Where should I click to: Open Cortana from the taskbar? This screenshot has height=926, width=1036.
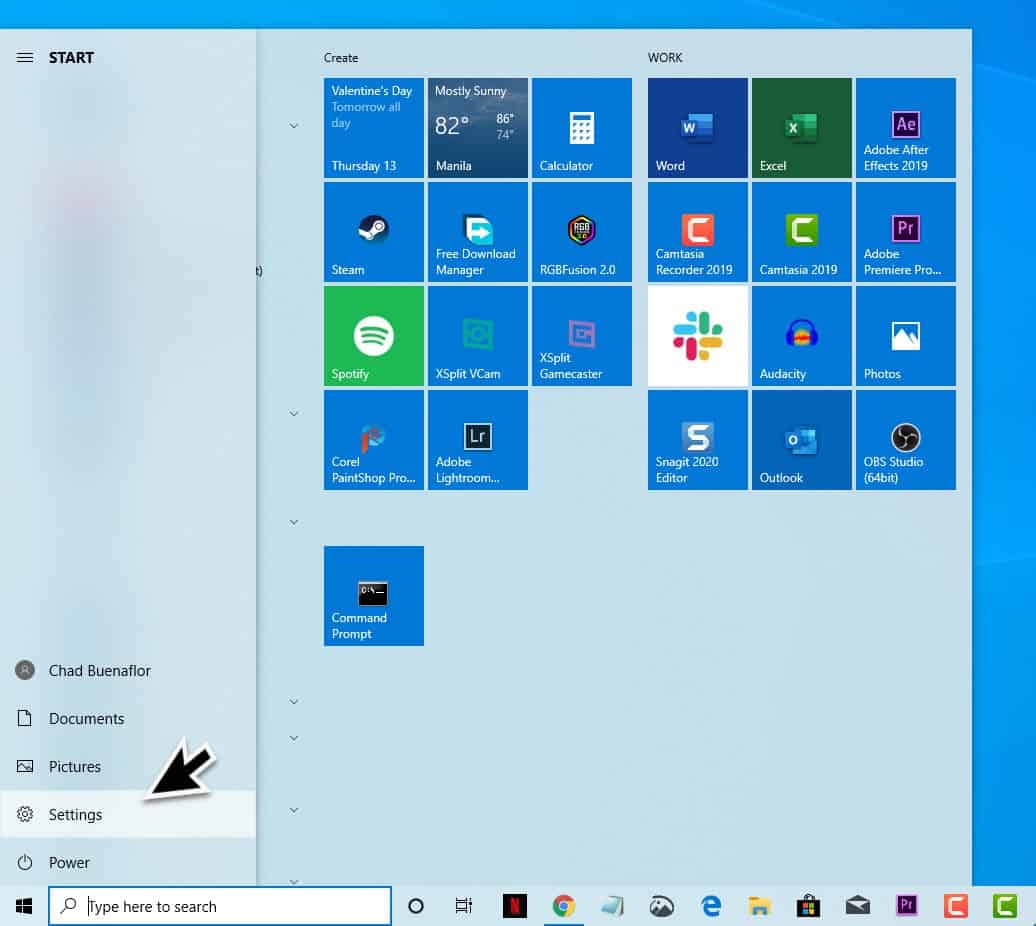pyautogui.click(x=416, y=906)
